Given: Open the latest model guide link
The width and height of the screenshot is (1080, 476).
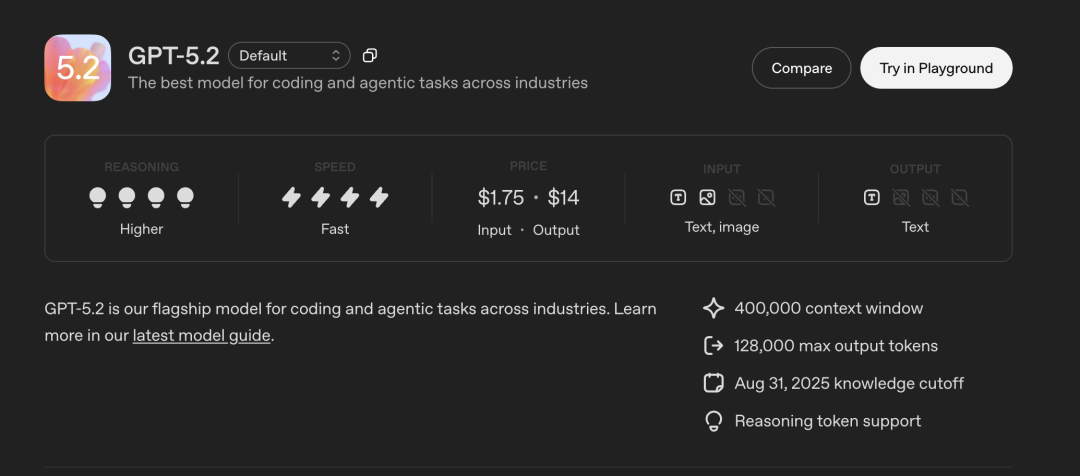Looking at the screenshot, I should coord(201,336).
